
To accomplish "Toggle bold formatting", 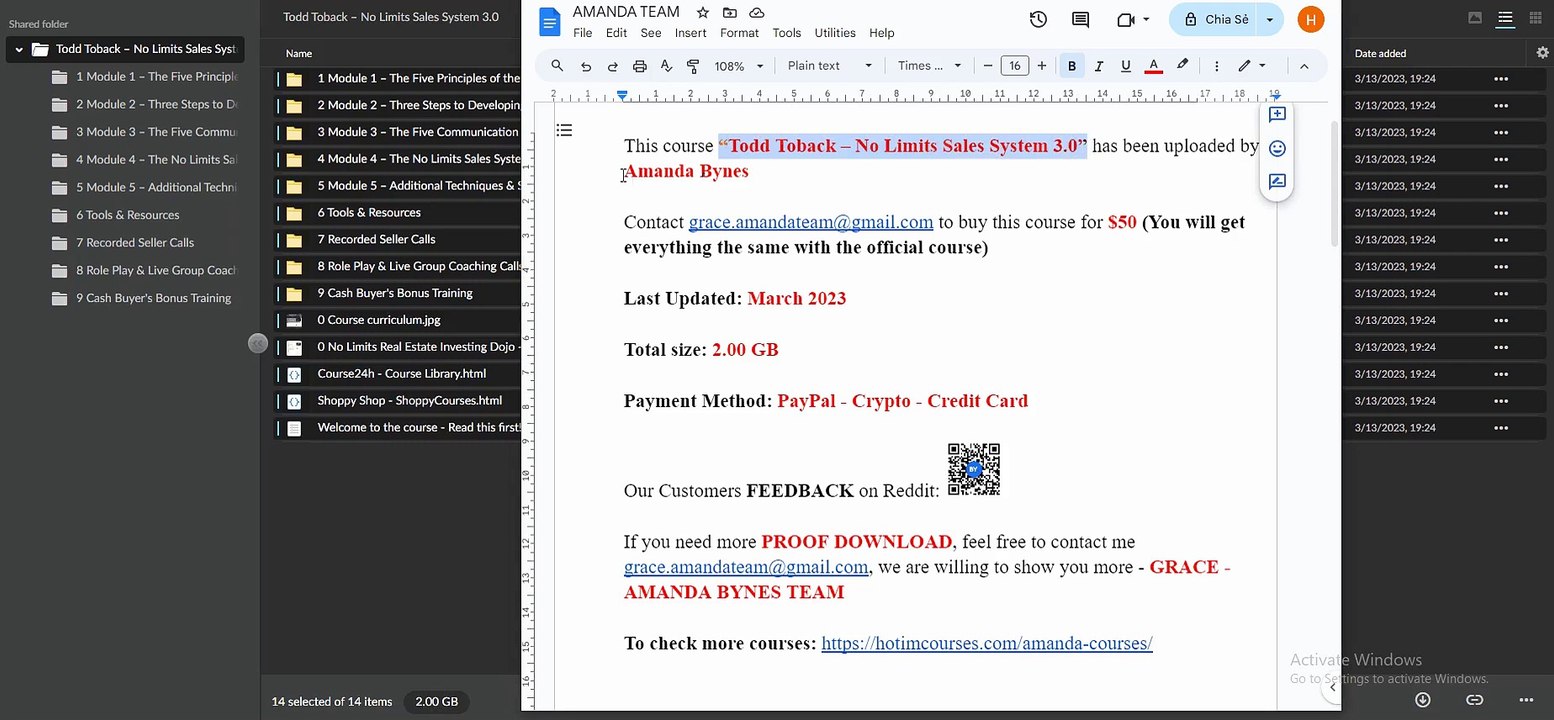I will click(1072, 66).
